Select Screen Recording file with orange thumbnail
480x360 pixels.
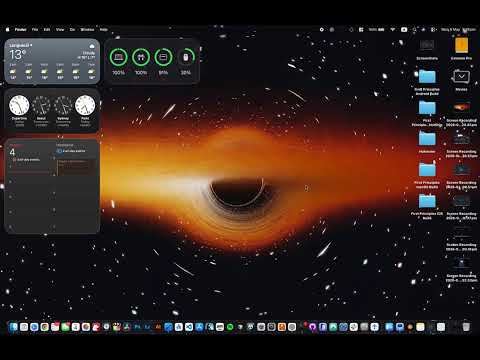[x=462, y=113]
